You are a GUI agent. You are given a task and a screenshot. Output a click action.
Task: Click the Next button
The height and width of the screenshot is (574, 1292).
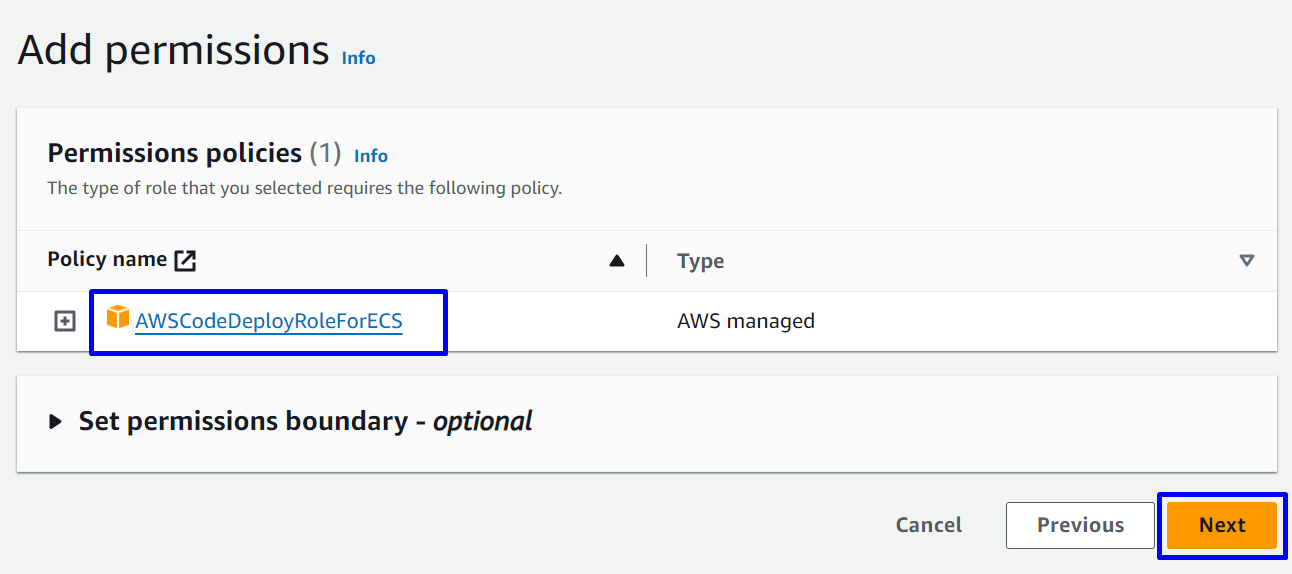pyautogui.click(x=1221, y=525)
